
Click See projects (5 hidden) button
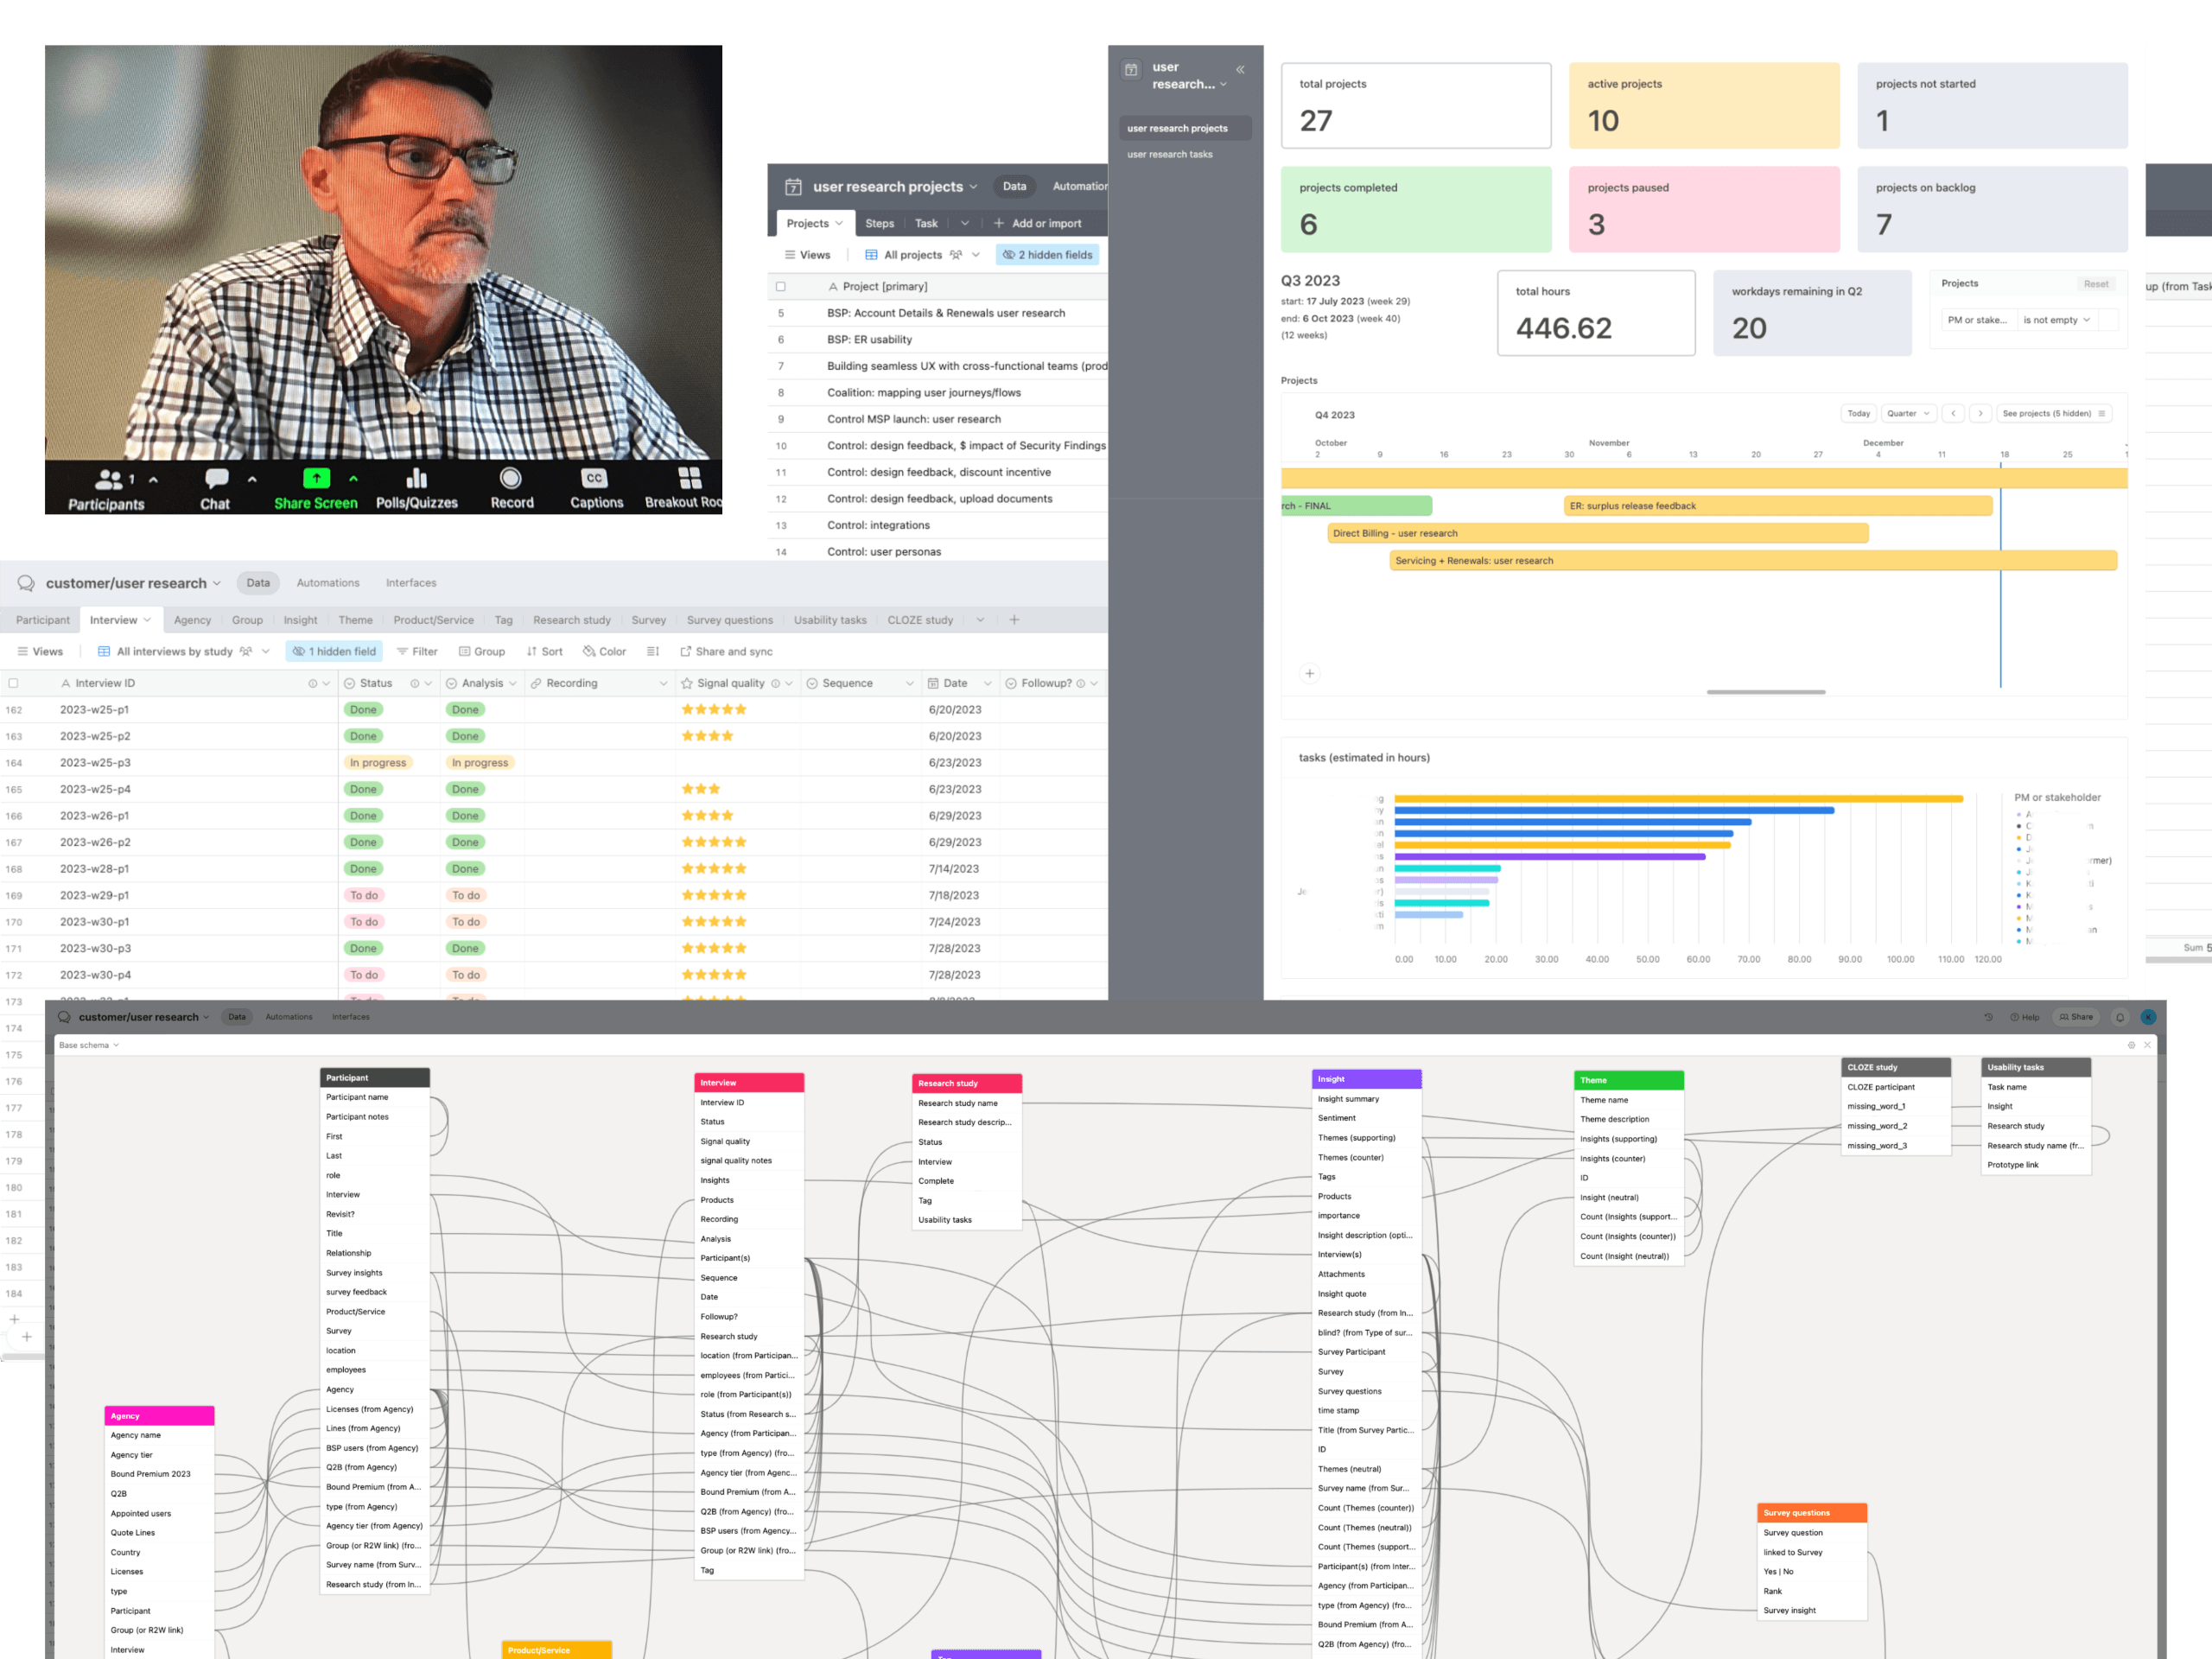[x=2054, y=413]
